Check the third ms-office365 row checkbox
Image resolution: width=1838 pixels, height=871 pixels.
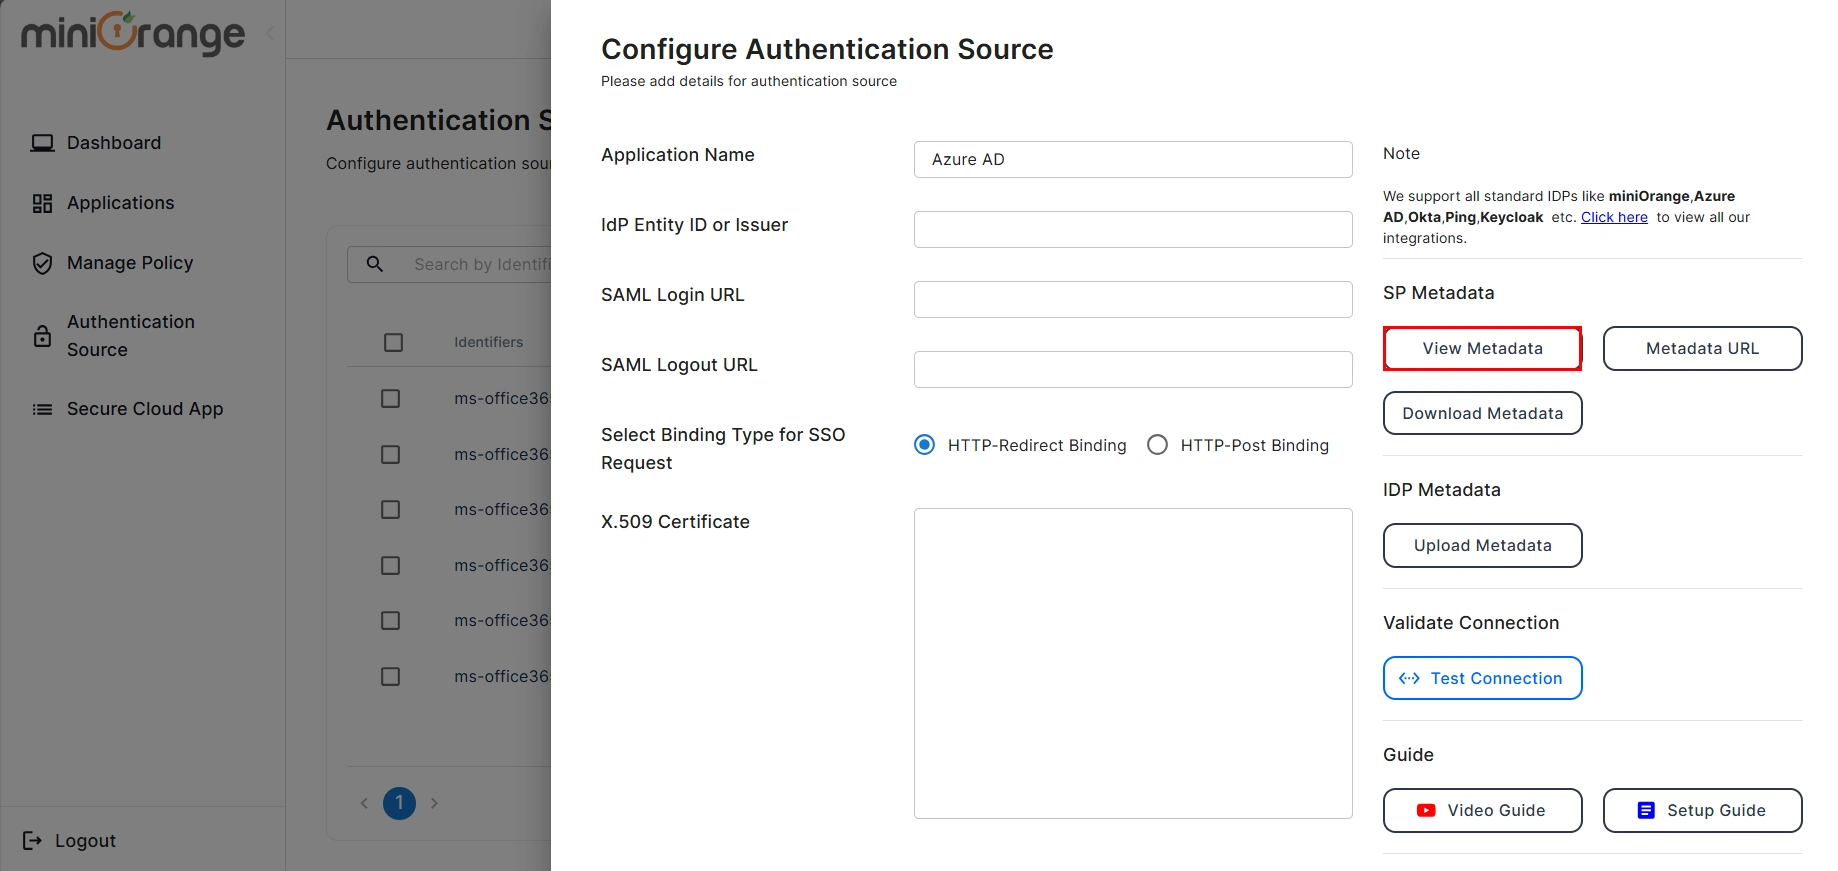click(x=391, y=510)
